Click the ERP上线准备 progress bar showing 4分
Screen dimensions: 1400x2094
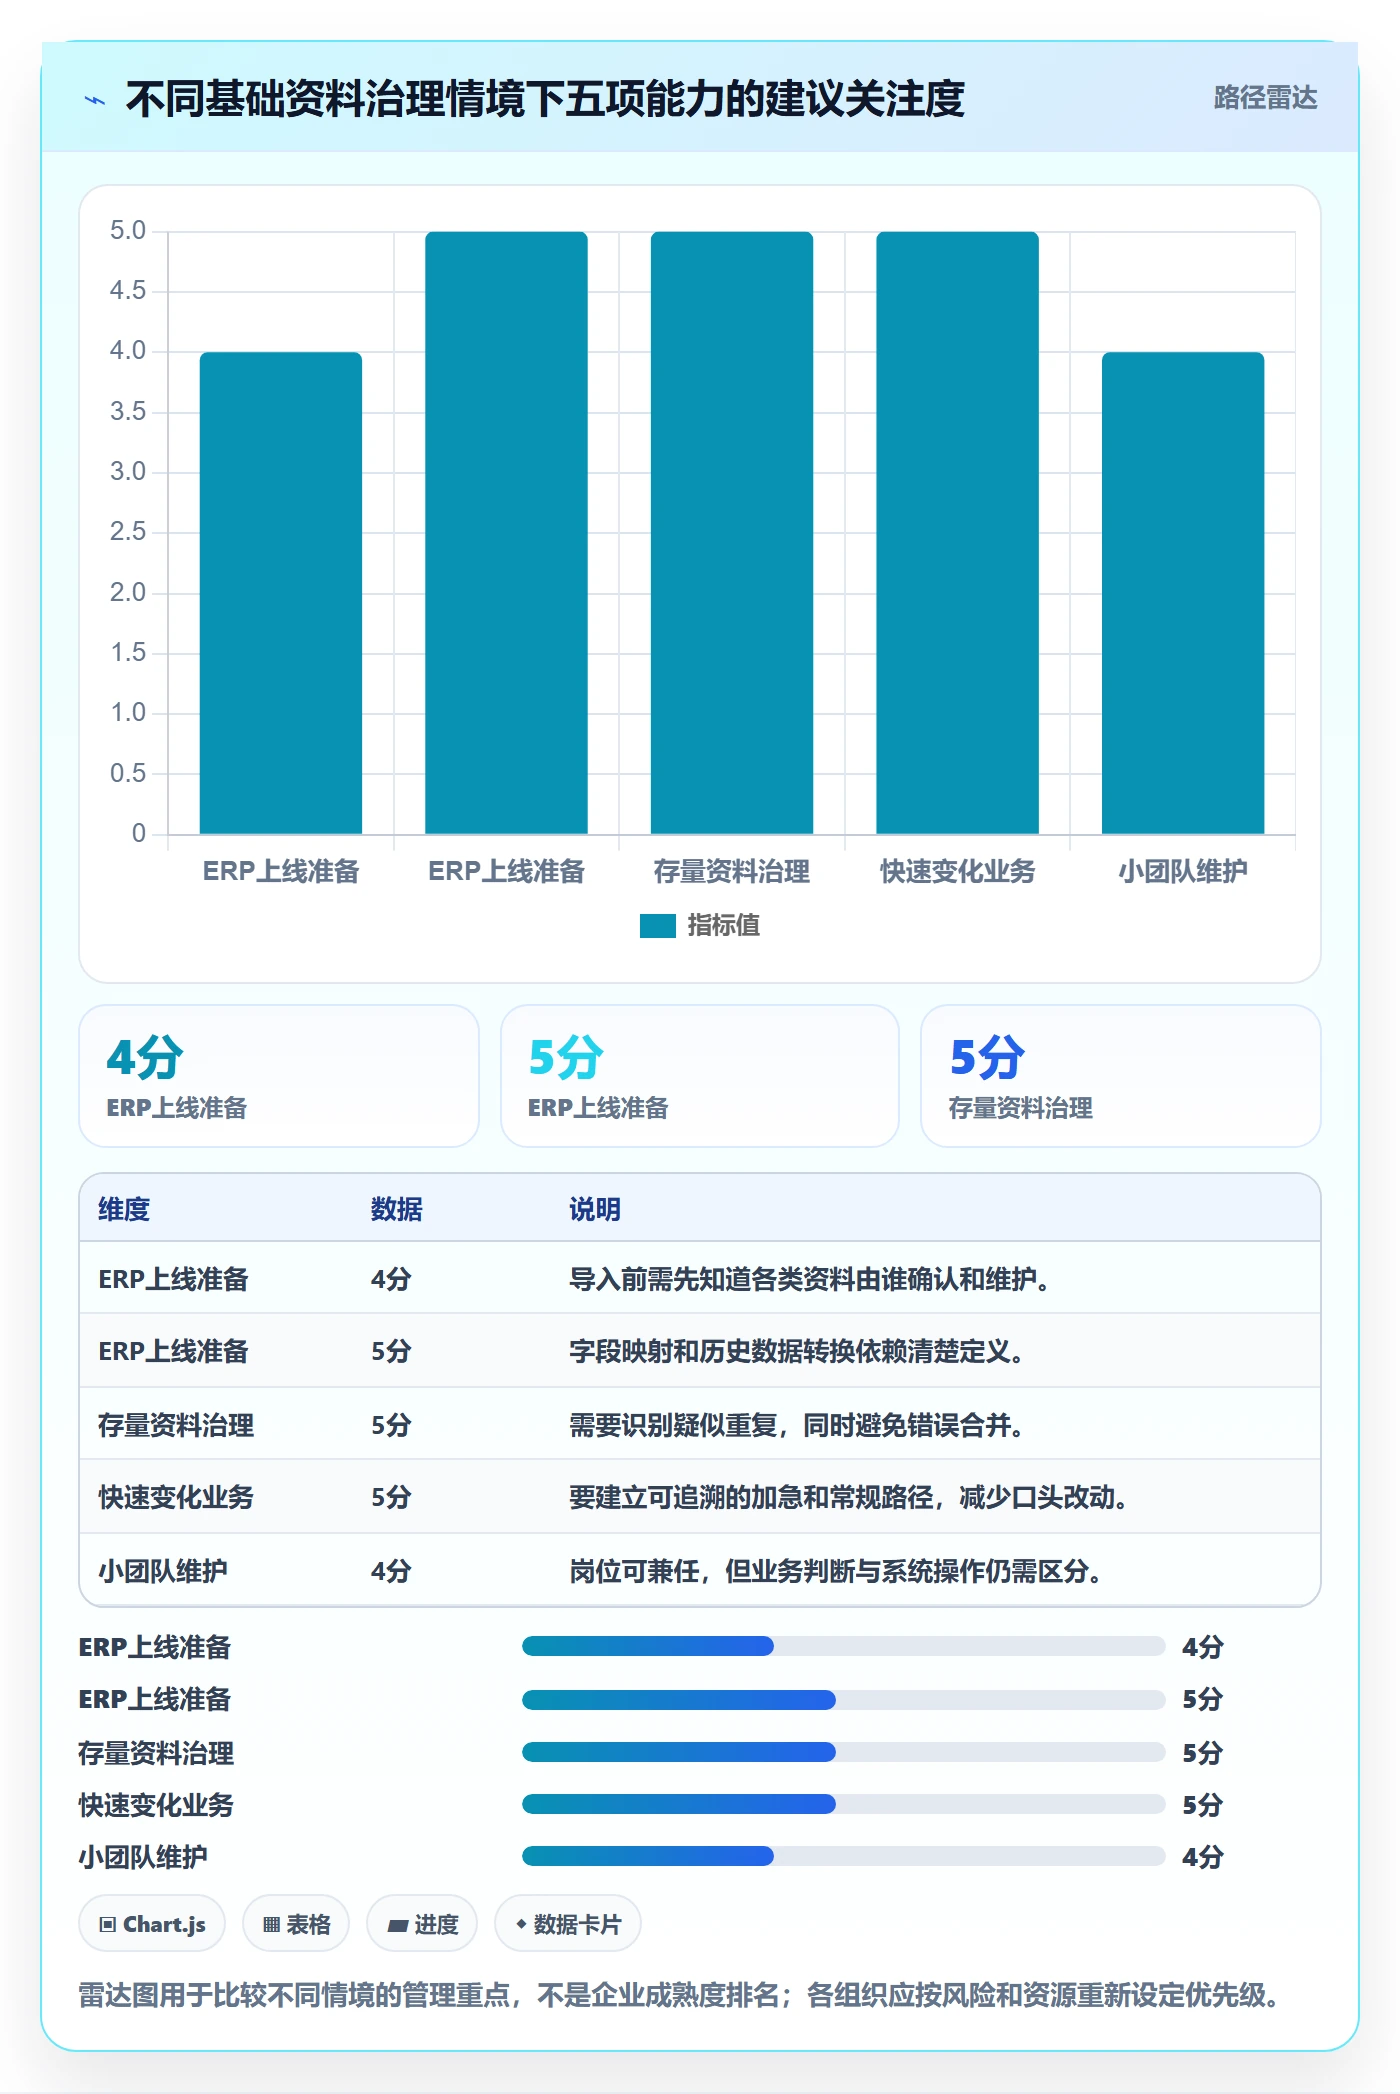pyautogui.click(x=843, y=1646)
